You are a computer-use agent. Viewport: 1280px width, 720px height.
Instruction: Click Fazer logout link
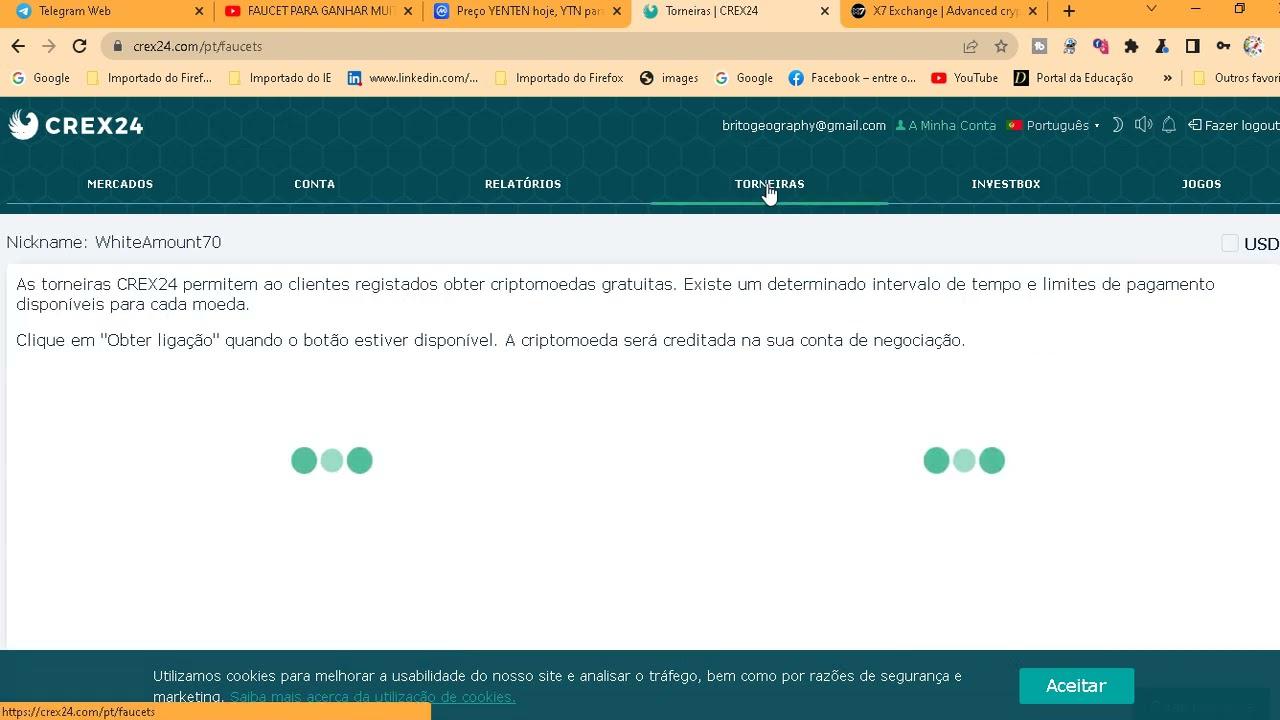1233,125
